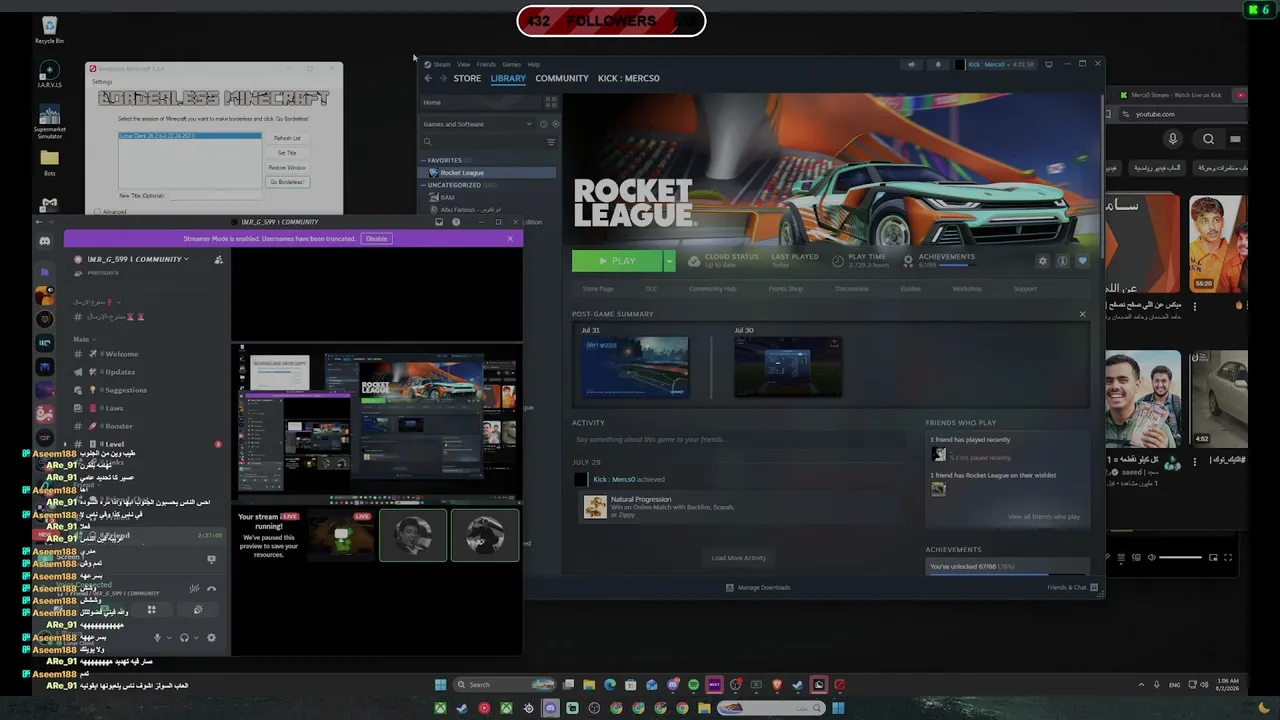Screen dimensions: 1280x720
Task: Open Steam View menu
Action: click(463, 64)
